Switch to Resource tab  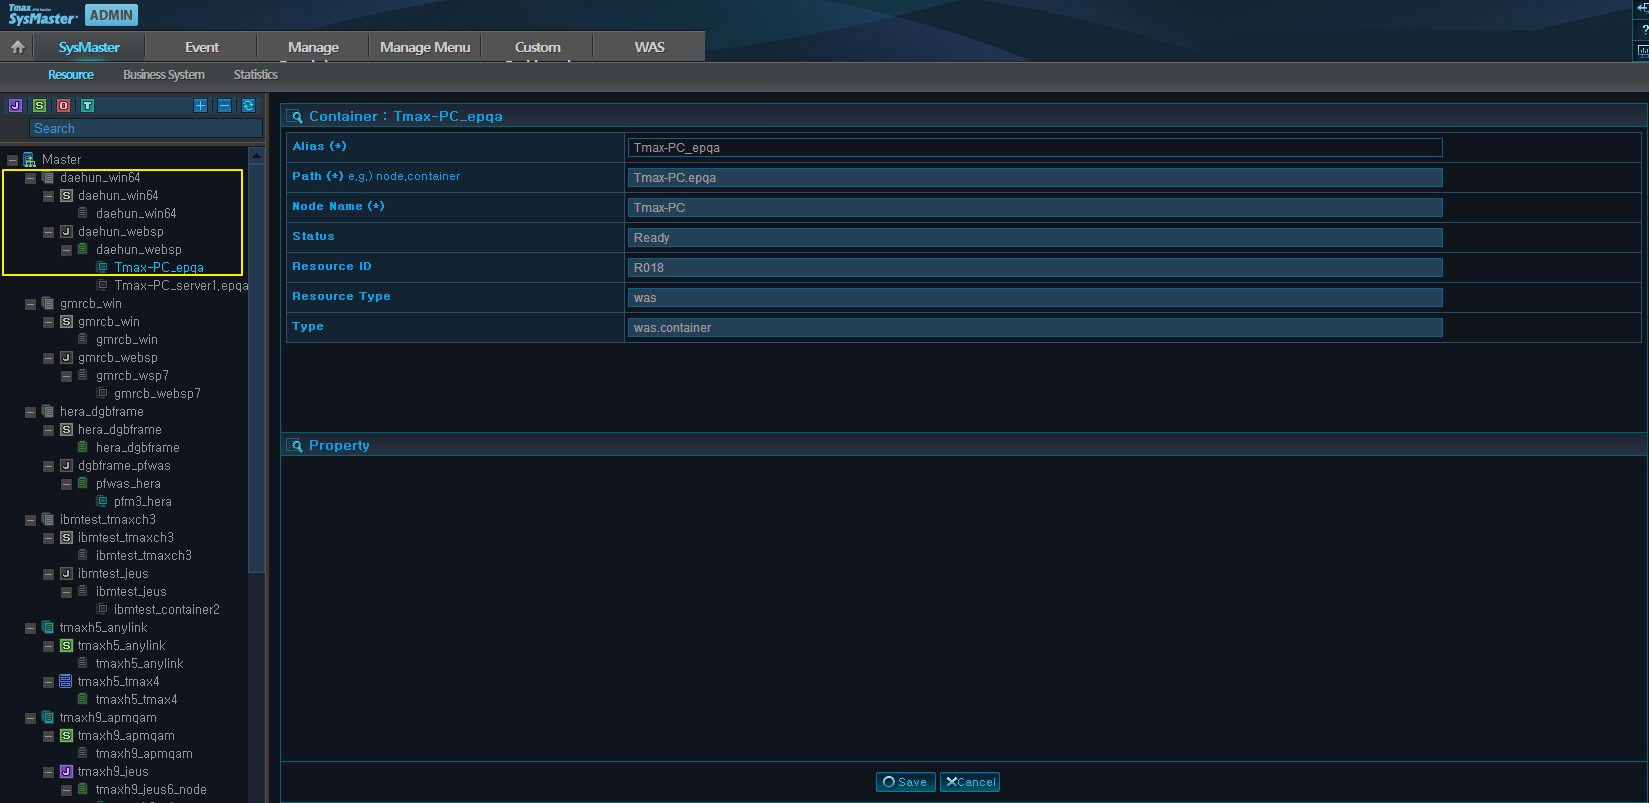point(71,75)
